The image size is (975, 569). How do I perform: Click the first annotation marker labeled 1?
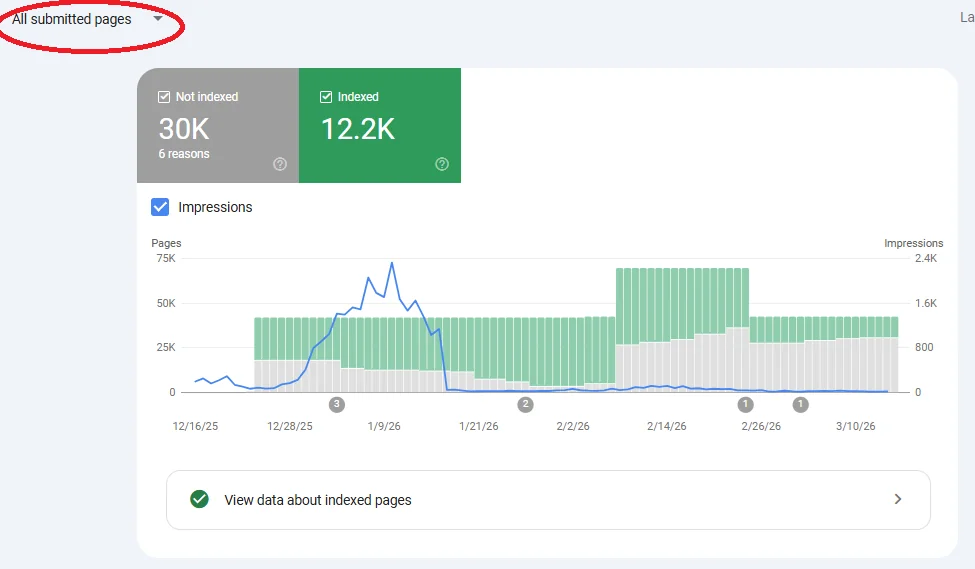tap(745, 404)
